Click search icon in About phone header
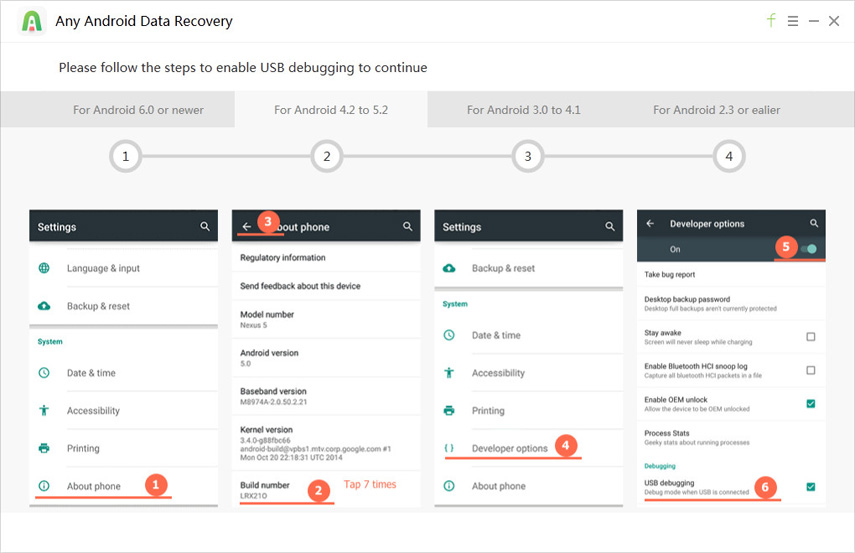The image size is (855, 553). 407,226
